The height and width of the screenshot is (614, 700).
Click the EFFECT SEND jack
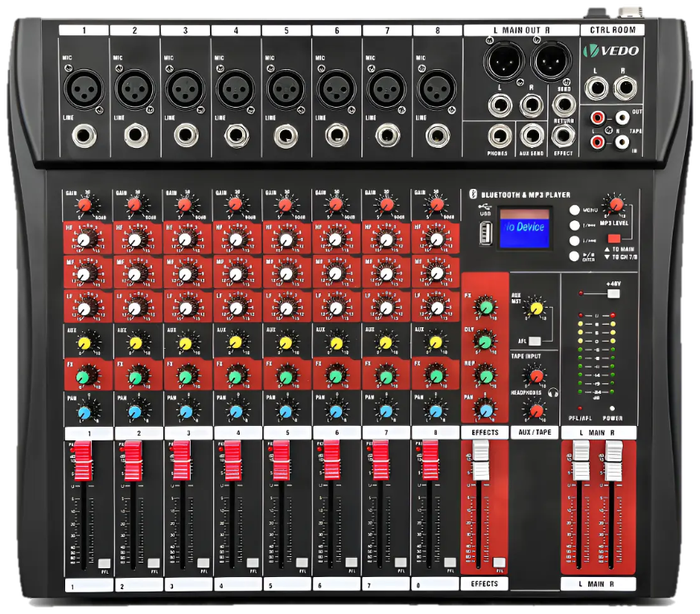click(564, 105)
